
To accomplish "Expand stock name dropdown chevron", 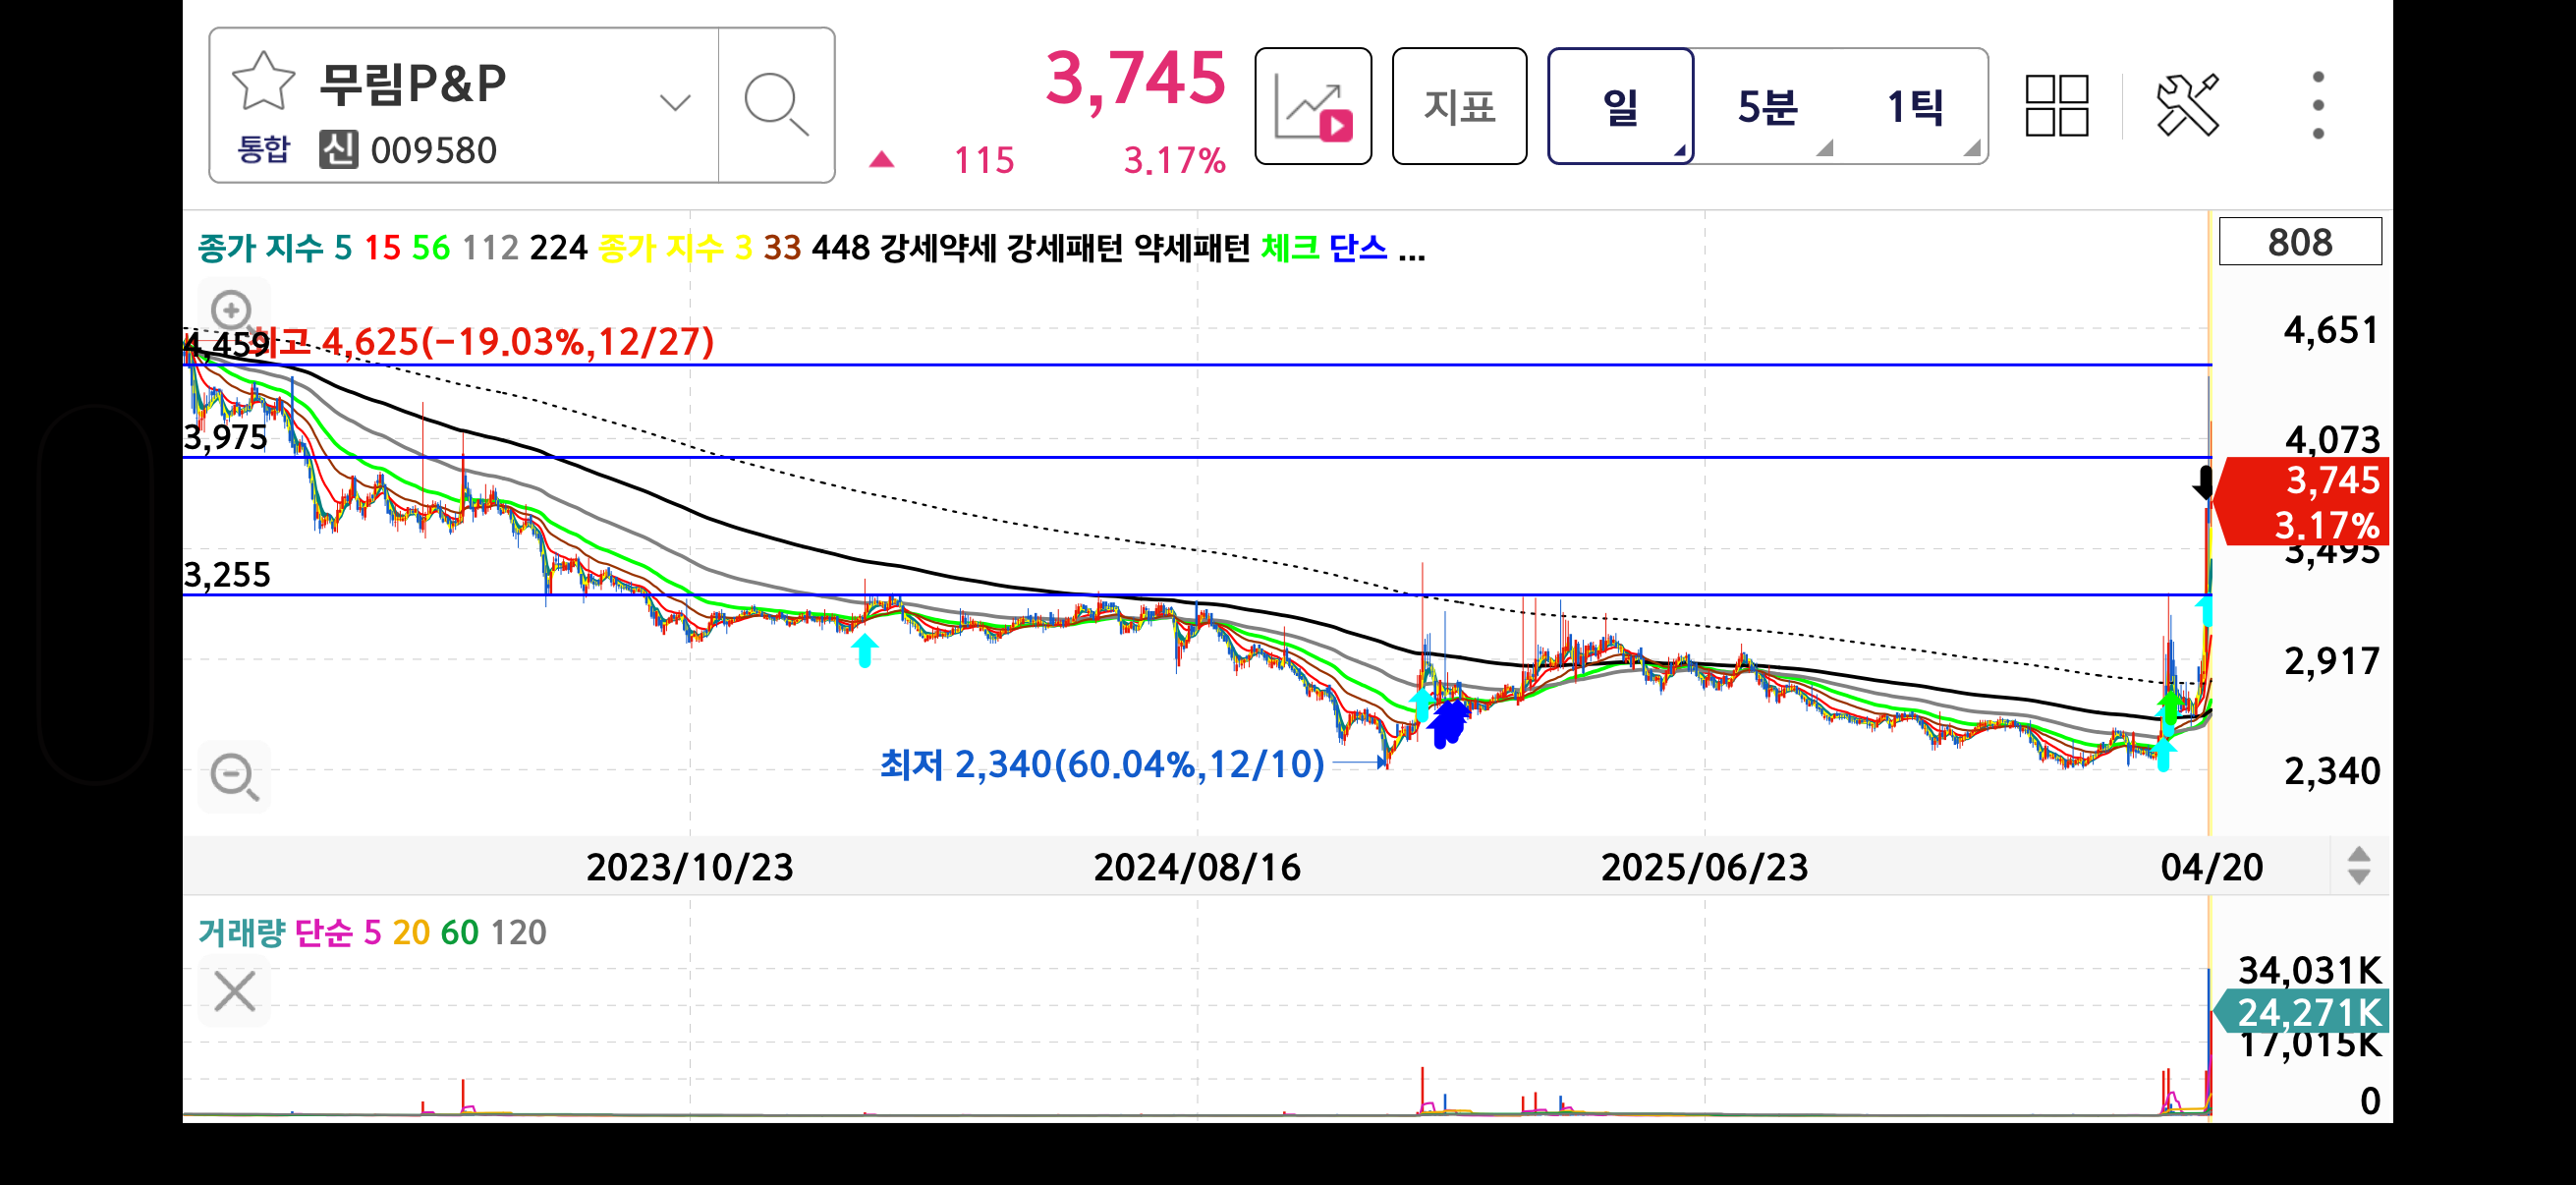I will pyautogui.click(x=676, y=102).
